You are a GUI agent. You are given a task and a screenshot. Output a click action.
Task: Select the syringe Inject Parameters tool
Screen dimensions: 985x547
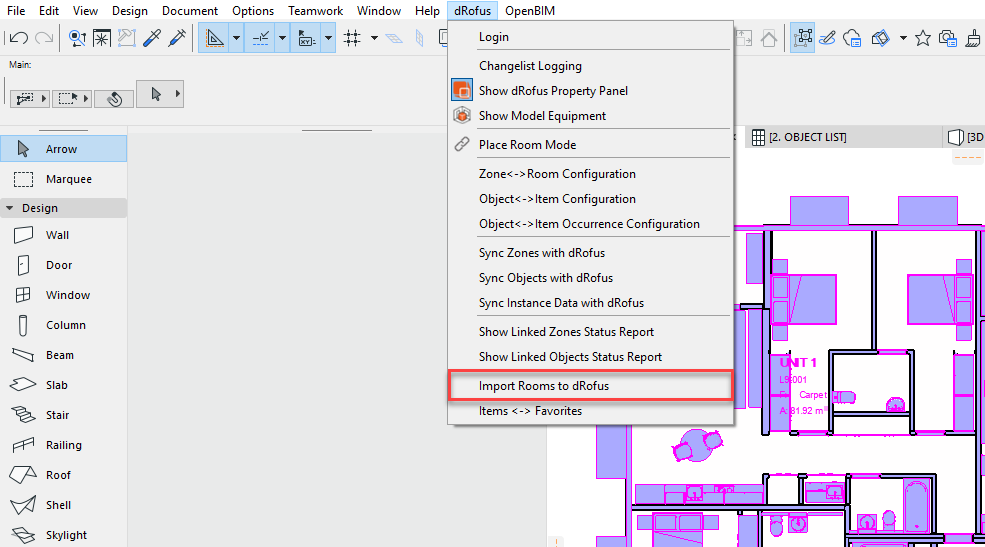tap(177, 38)
